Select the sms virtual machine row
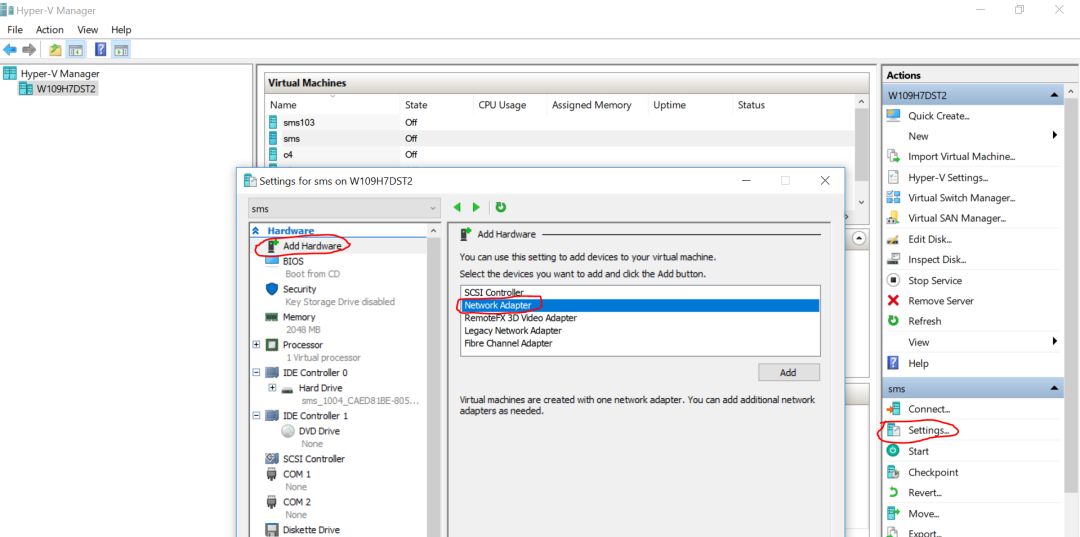Image resolution: width=1080 pixels, height=537 pixels. tap(559, 138)
